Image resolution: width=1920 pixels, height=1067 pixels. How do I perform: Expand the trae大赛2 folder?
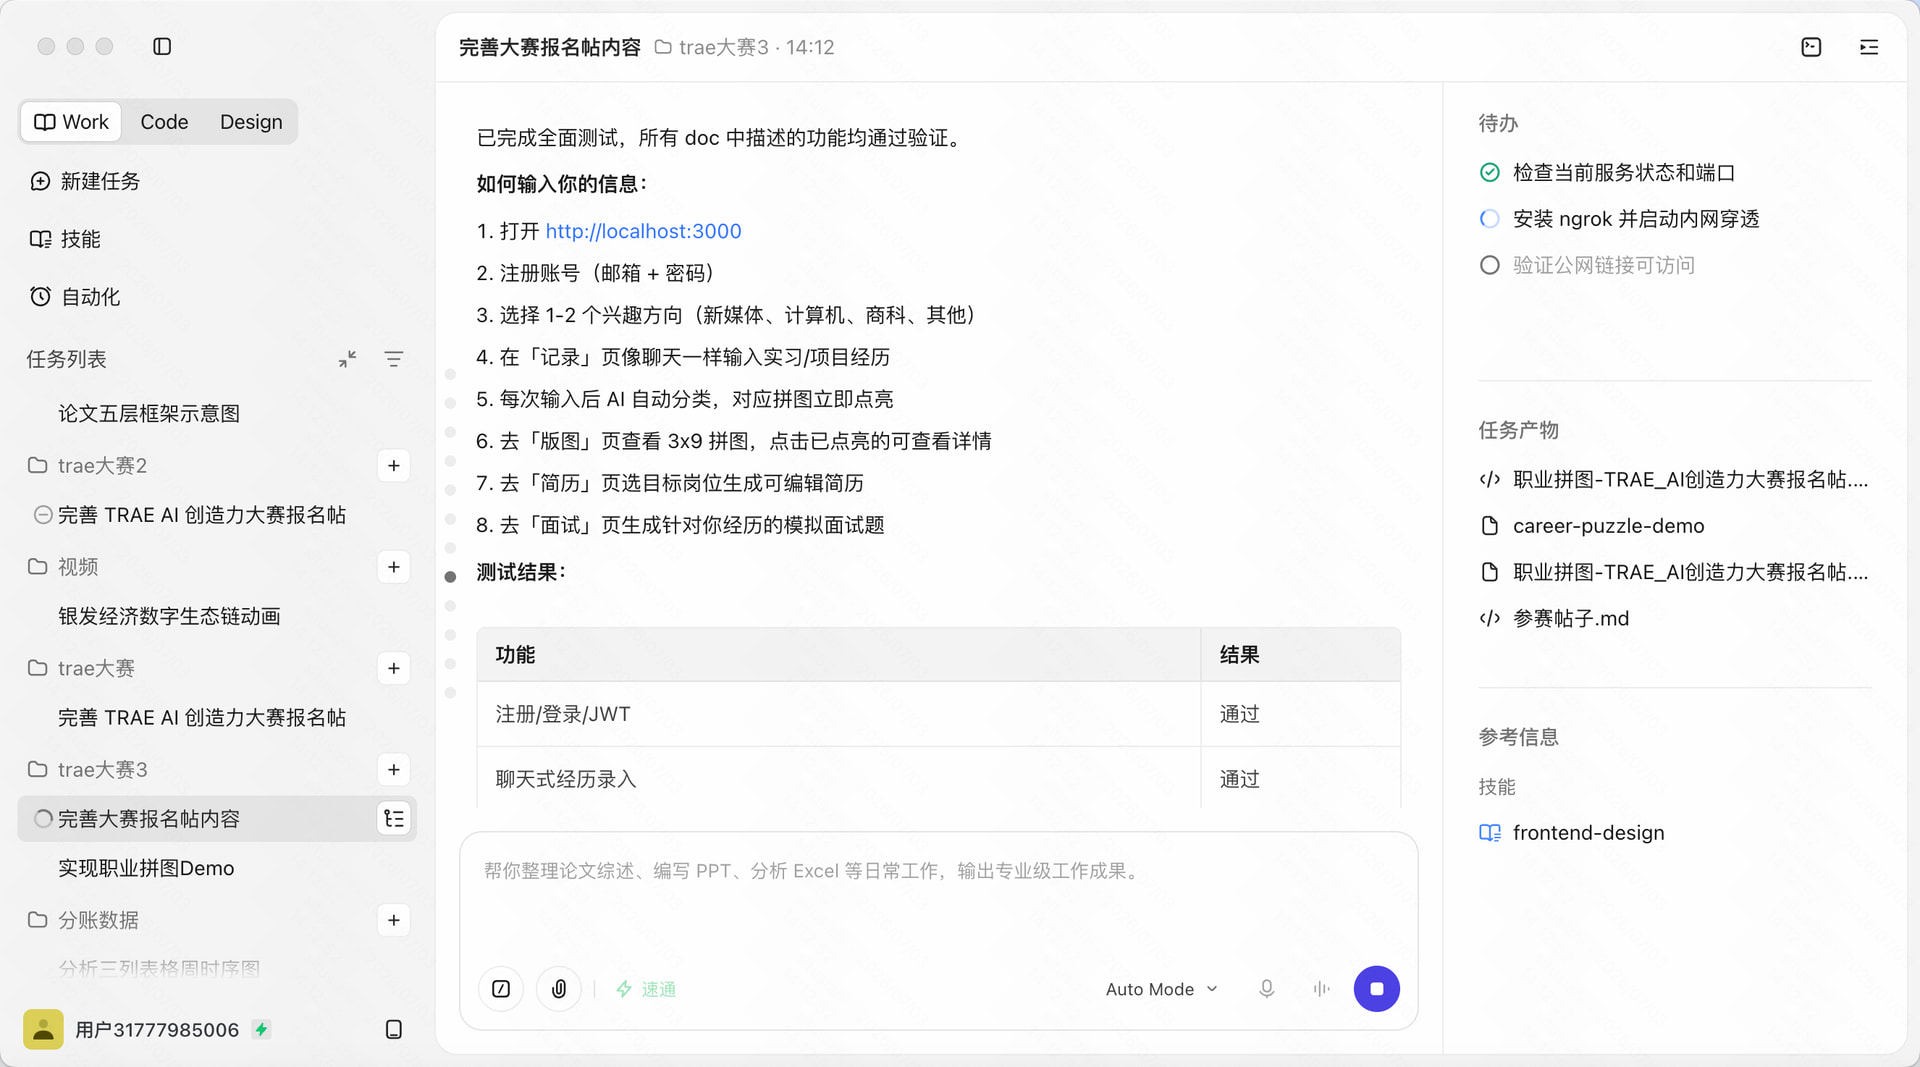pos(87,466)
